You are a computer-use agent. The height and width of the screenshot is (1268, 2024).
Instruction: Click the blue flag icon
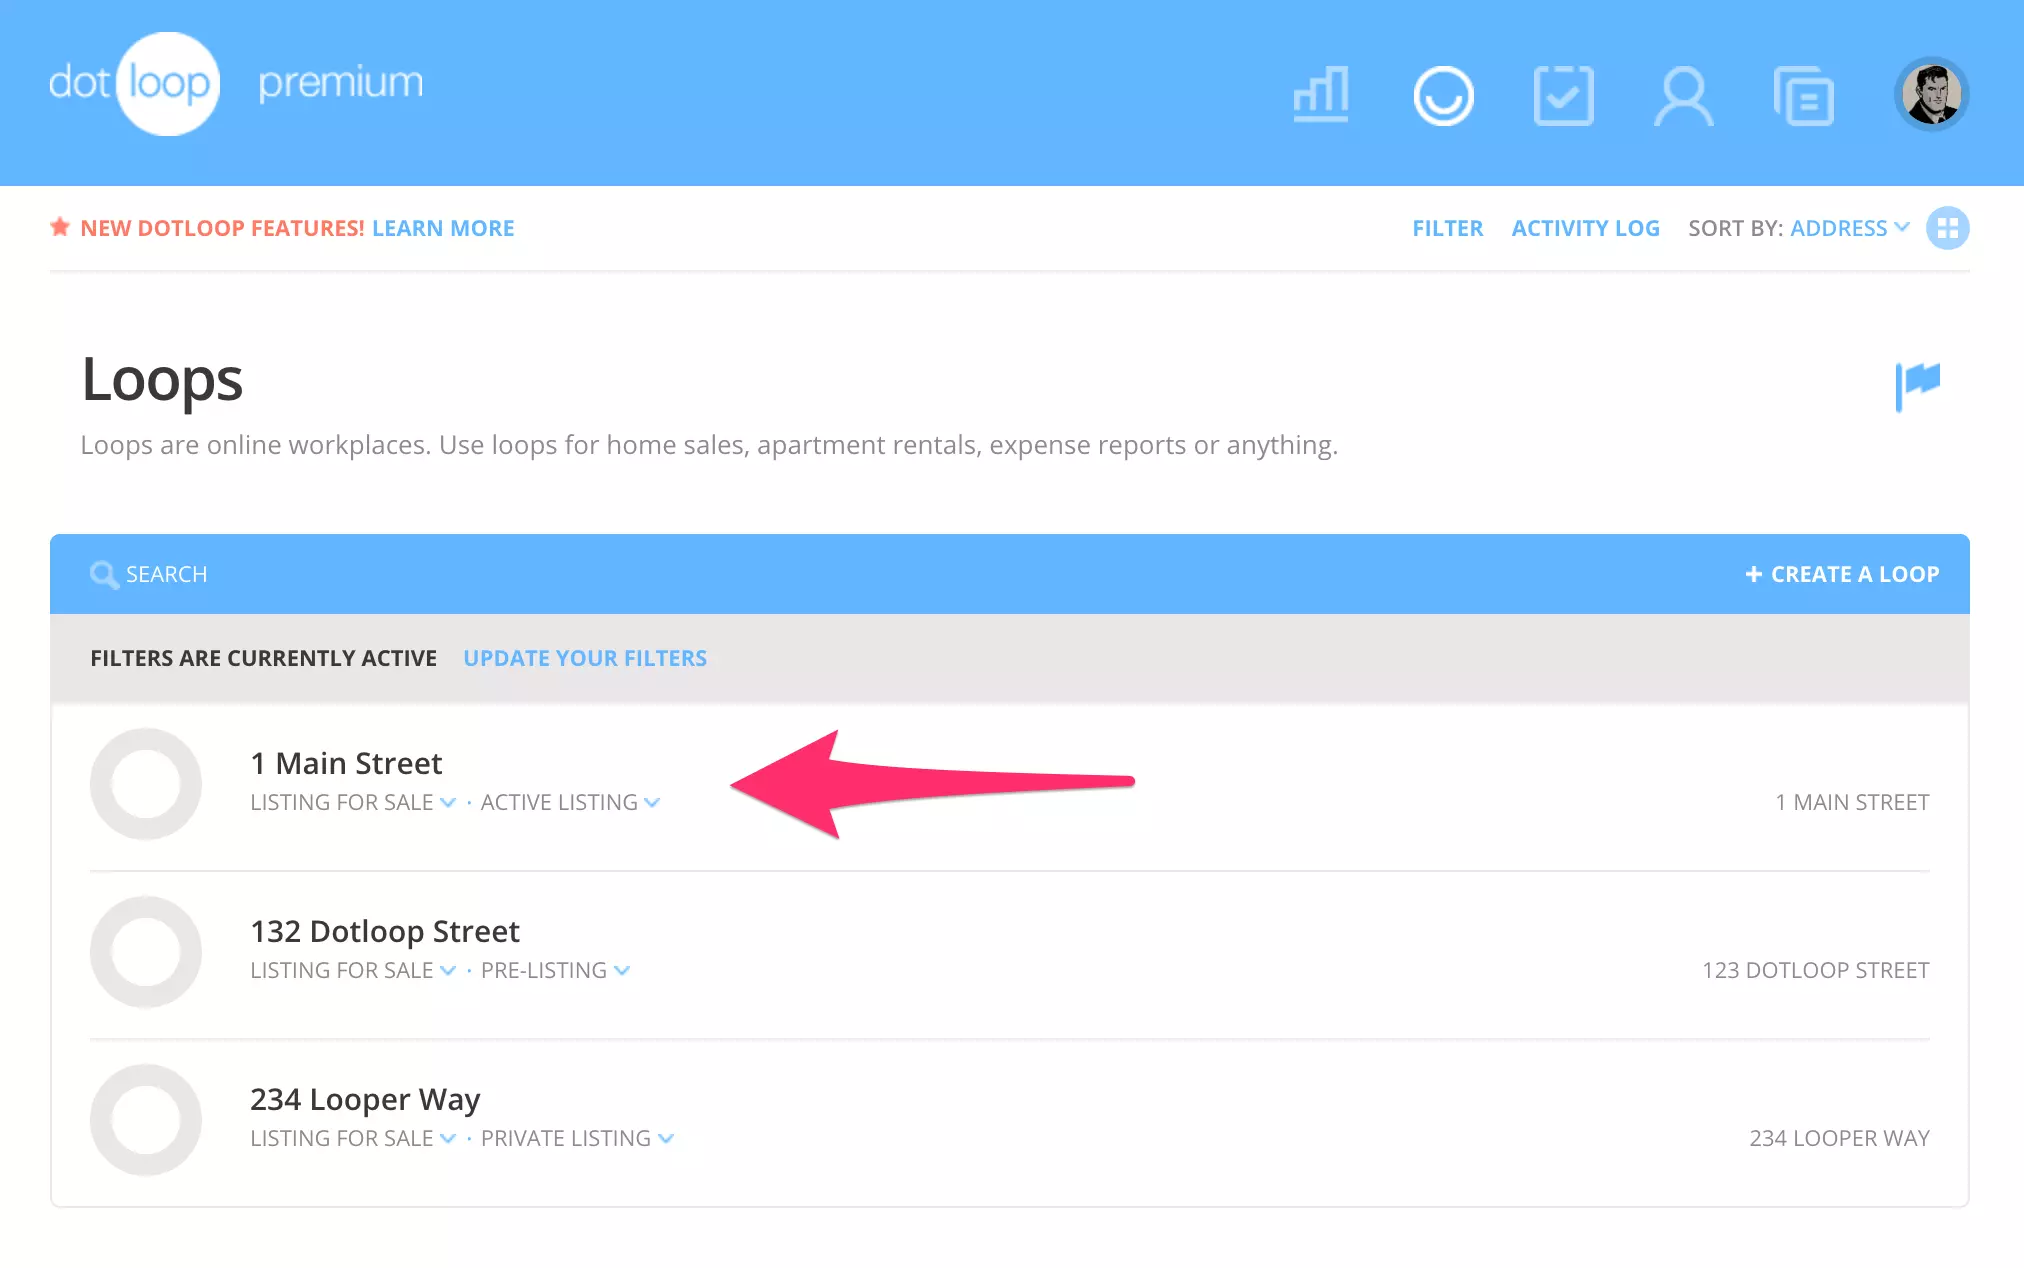1917,385
